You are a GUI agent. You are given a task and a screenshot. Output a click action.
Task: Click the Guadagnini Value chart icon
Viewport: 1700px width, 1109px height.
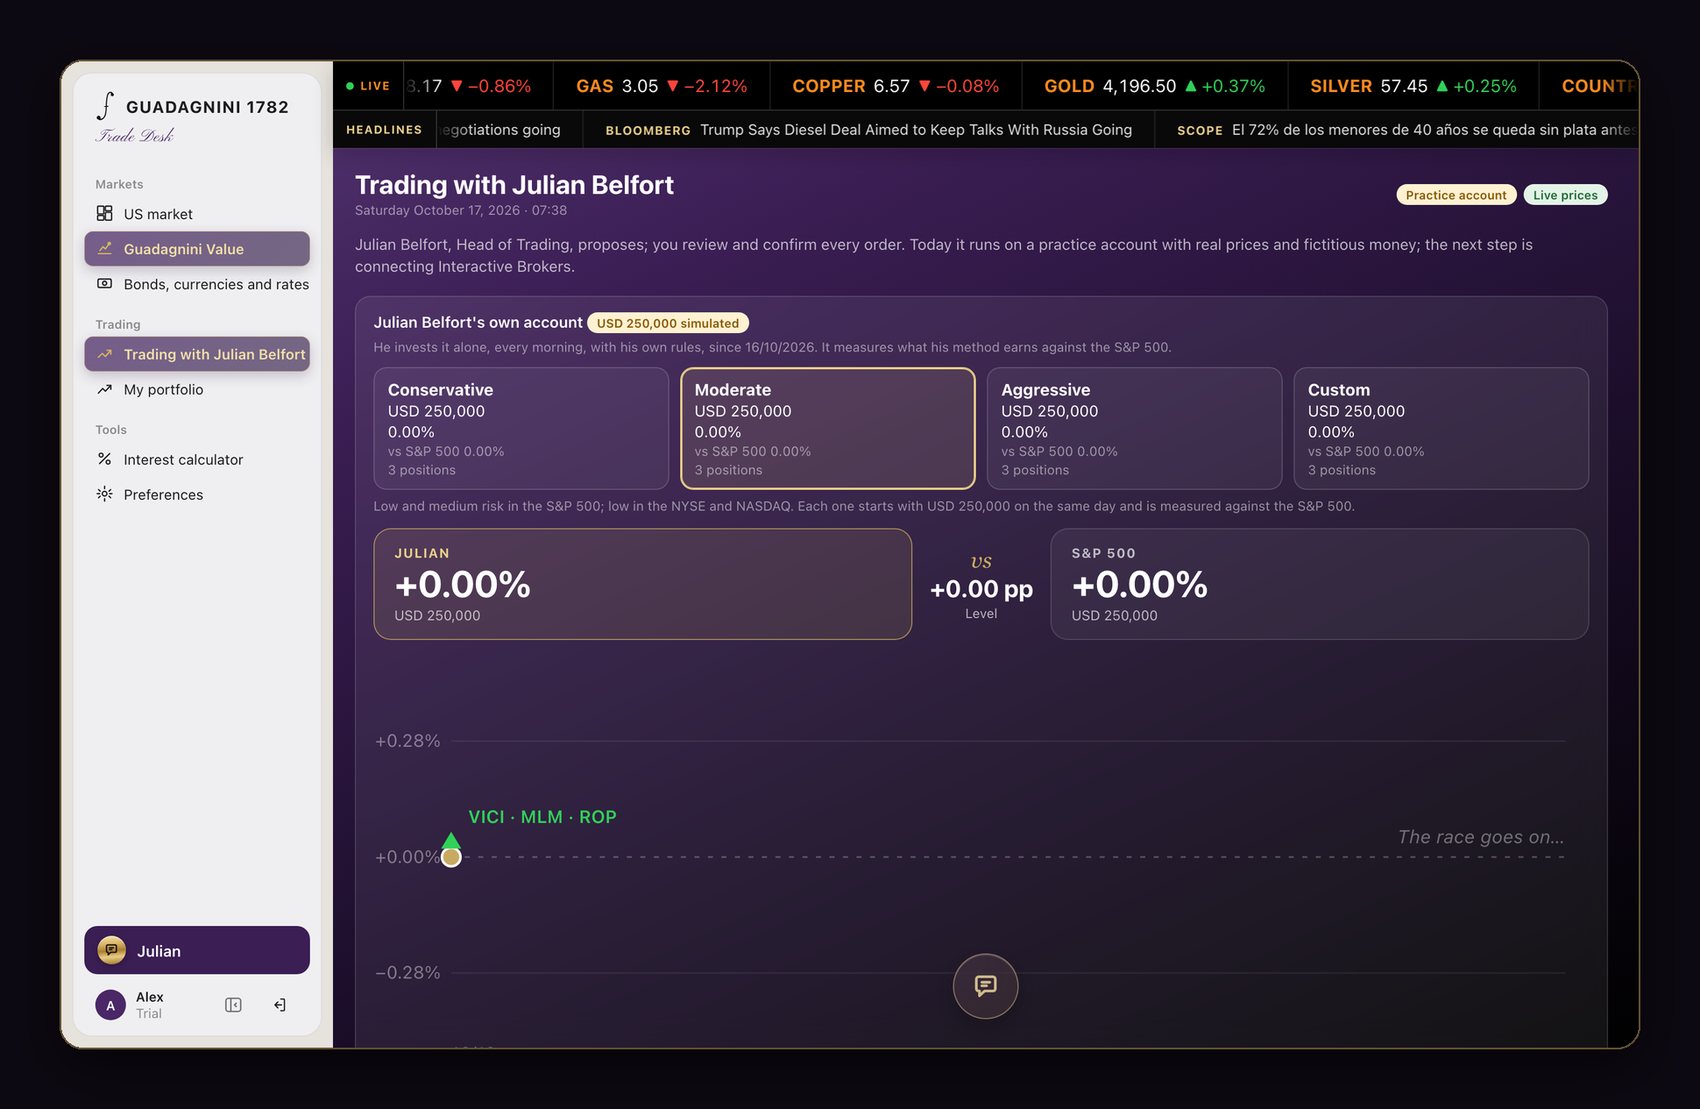click(104, 248)
